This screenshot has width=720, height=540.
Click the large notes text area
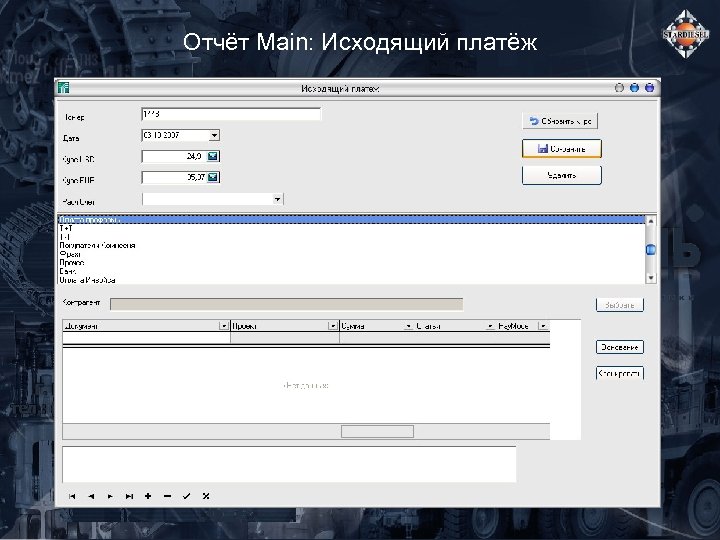pyautogui.click(x=289, y=464)
